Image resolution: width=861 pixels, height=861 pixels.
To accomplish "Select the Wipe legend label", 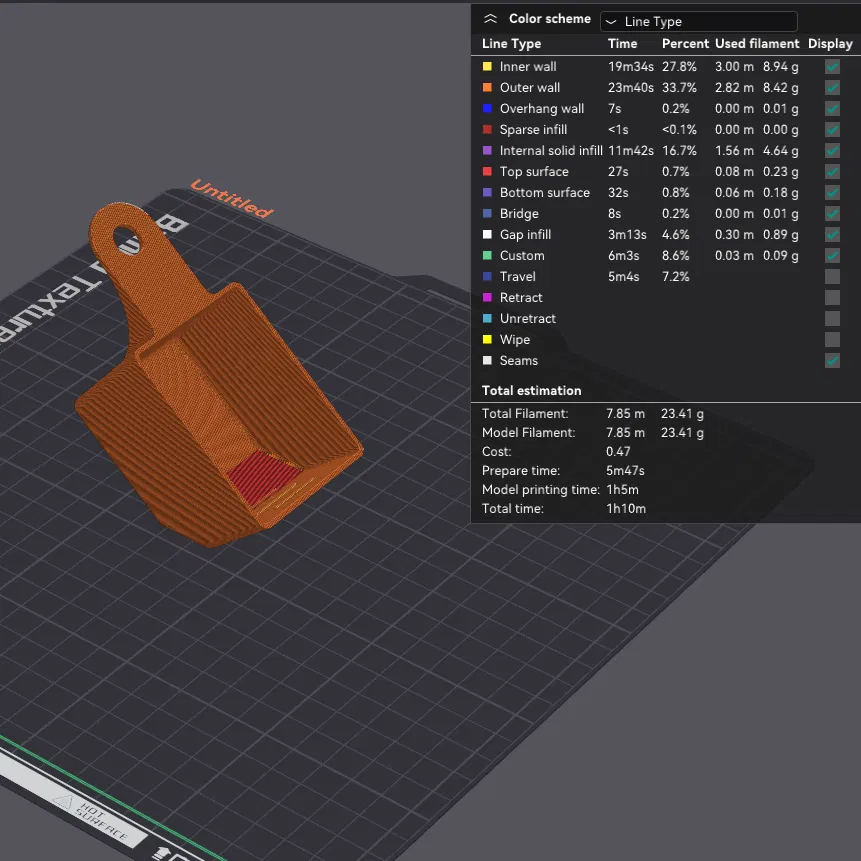I will [x=515, y=339].
